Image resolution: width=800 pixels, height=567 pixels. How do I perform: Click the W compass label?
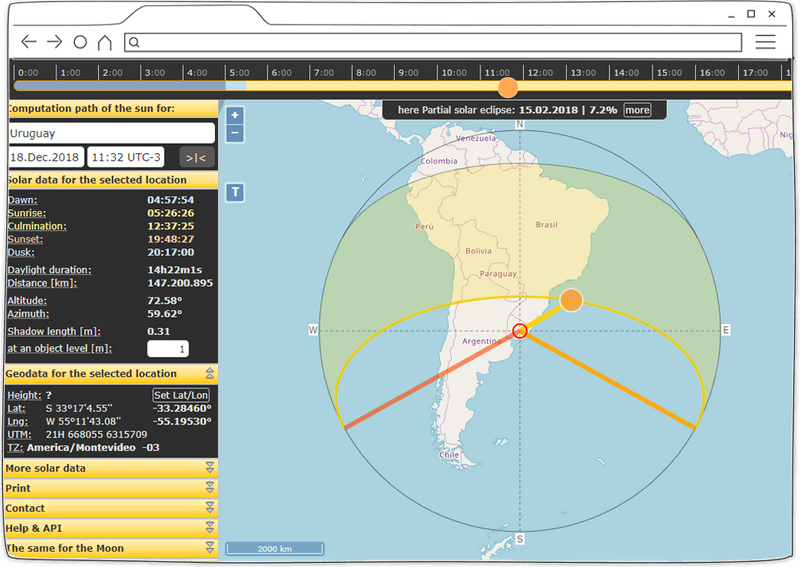[x=313, y=330]
